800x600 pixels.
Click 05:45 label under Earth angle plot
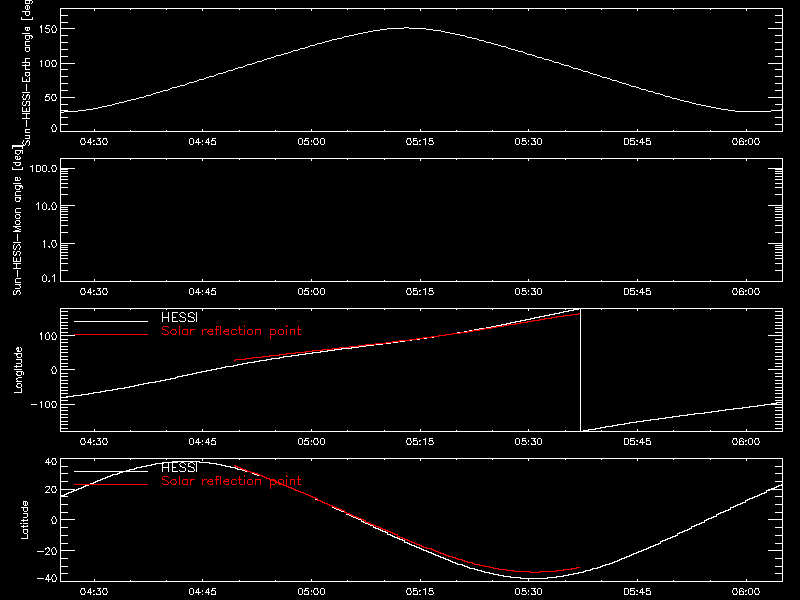click(x=637, y=142)
